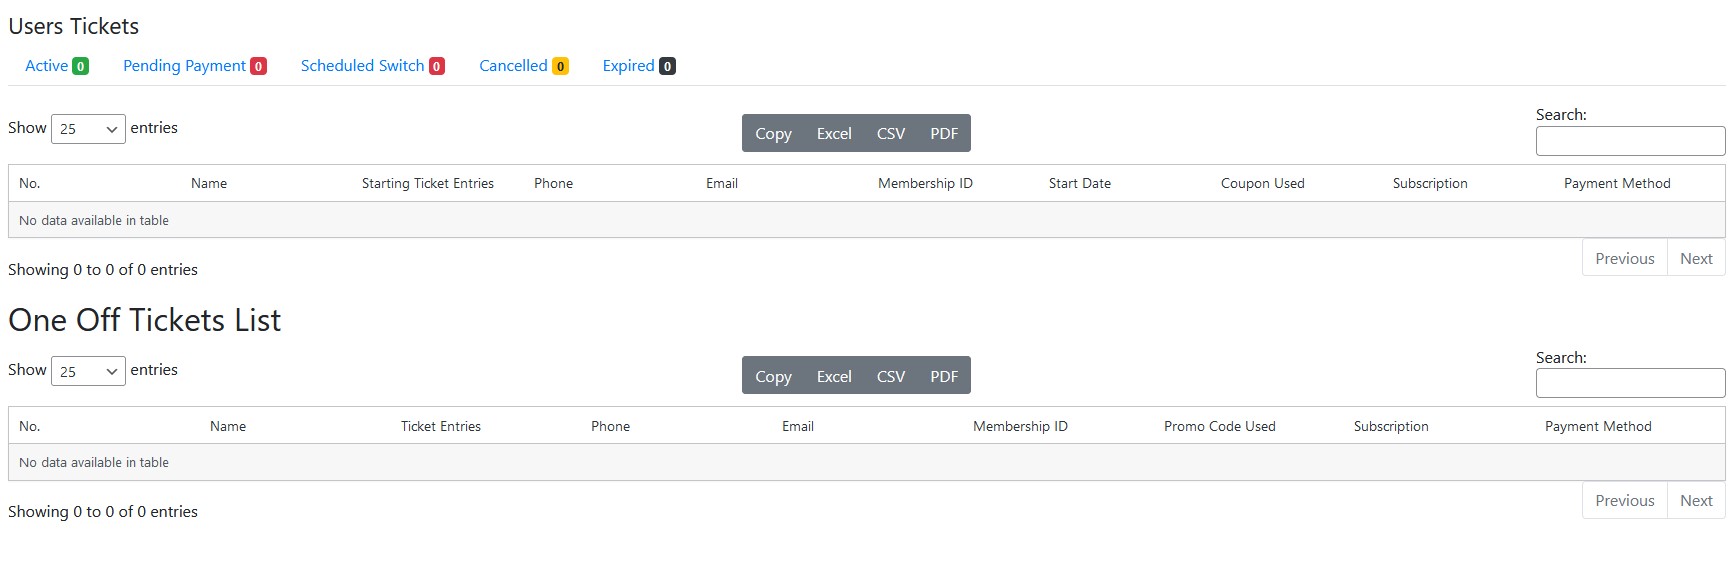Expand Users Tickets entries-per-page dropdown
Image resolution: width=1736 pixels, height=584 pixels.
pyautogui.click(x=88, y=129)
